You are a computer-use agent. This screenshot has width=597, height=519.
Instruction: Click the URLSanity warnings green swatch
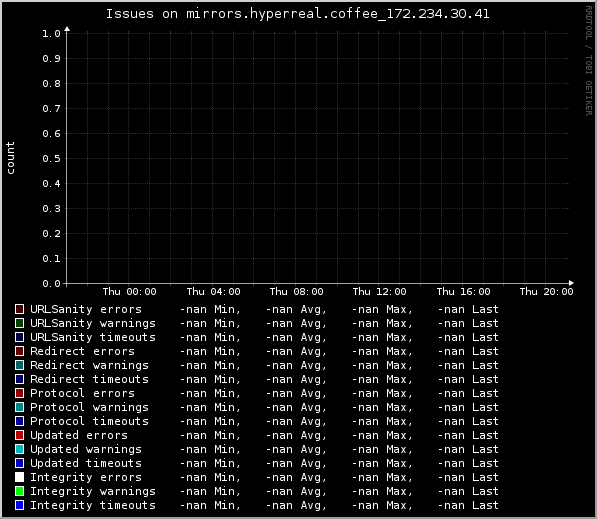tap(19, 323)
